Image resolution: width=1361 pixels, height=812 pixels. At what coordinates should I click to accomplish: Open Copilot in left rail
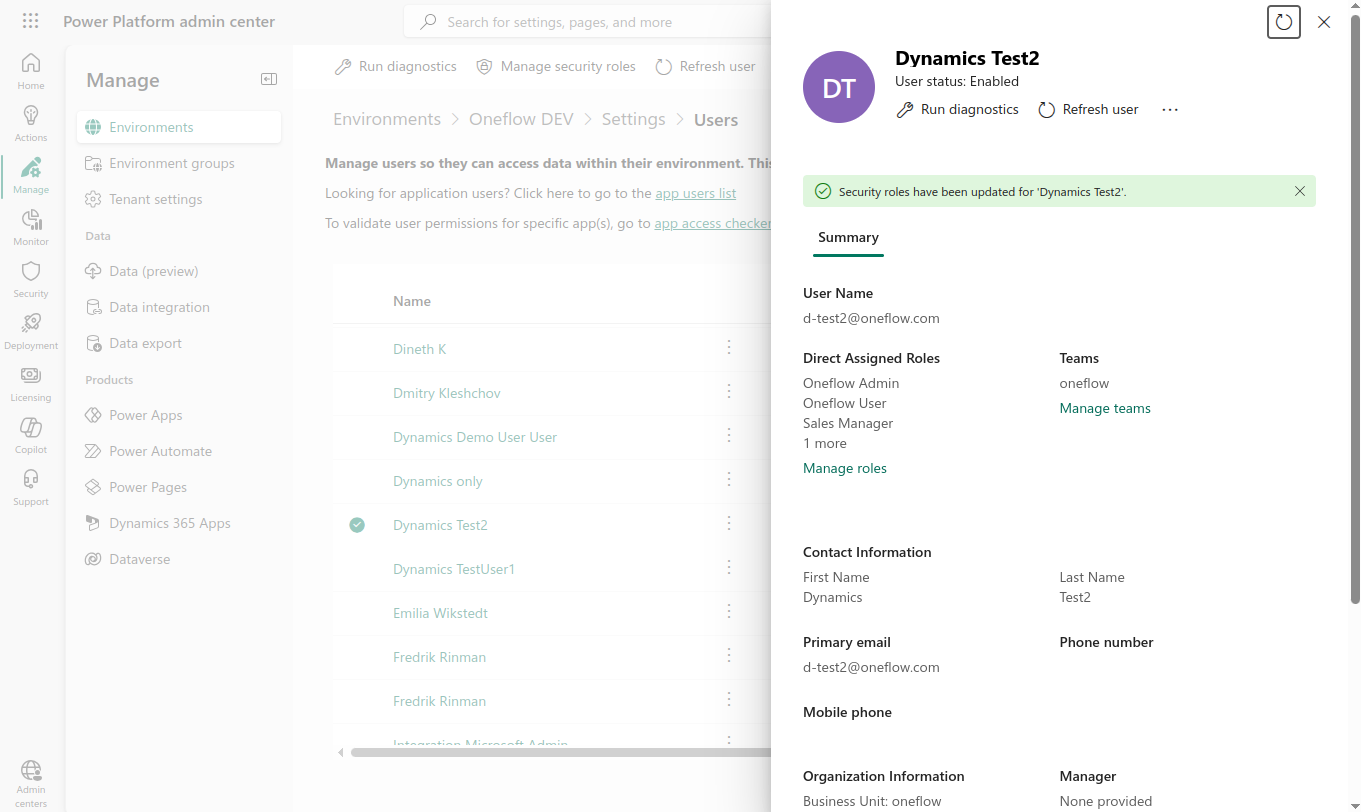tap(31, 434)
